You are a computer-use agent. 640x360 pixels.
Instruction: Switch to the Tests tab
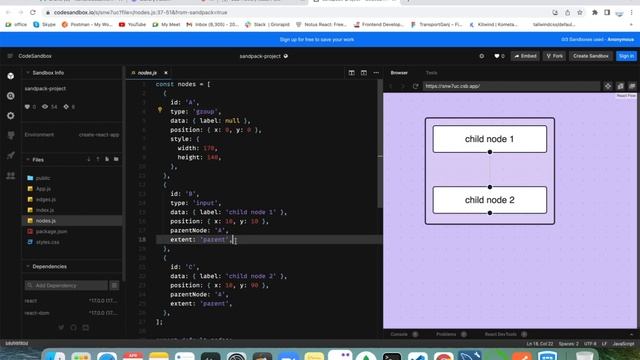(431, 73)
